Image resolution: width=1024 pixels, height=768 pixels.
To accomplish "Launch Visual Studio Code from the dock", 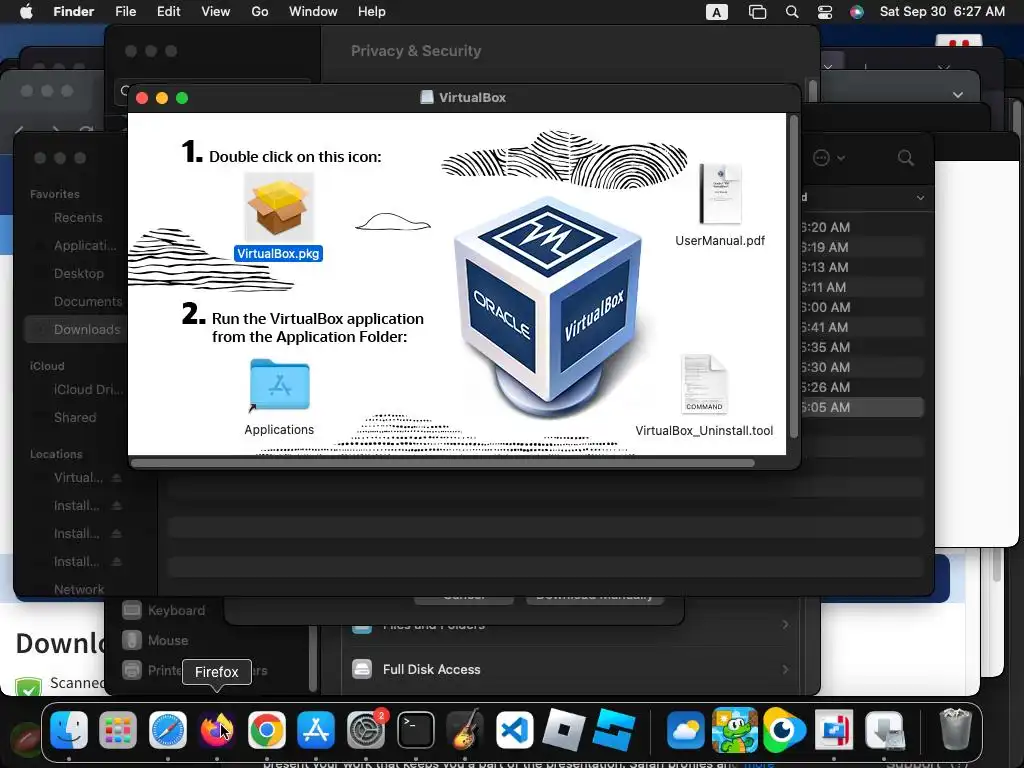I will coord(515,729).
